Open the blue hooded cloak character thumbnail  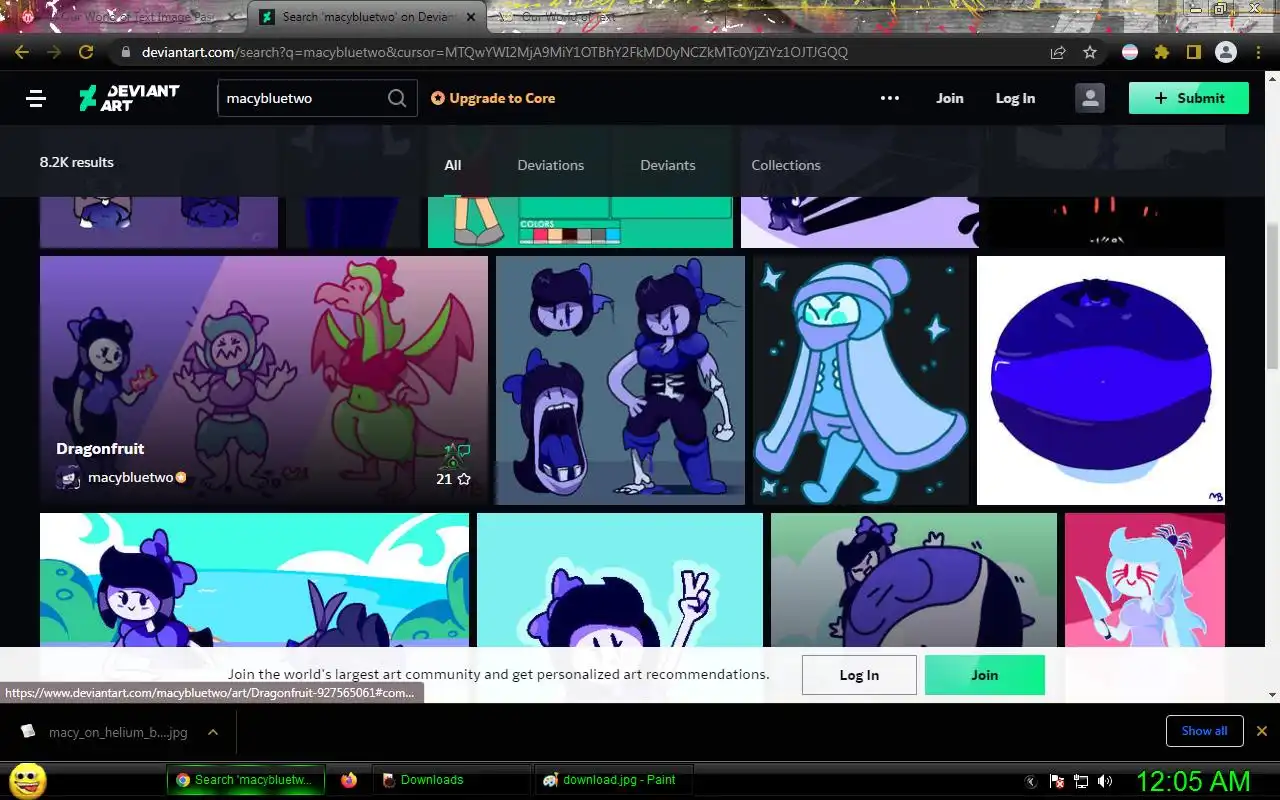(x=861, y=380)
